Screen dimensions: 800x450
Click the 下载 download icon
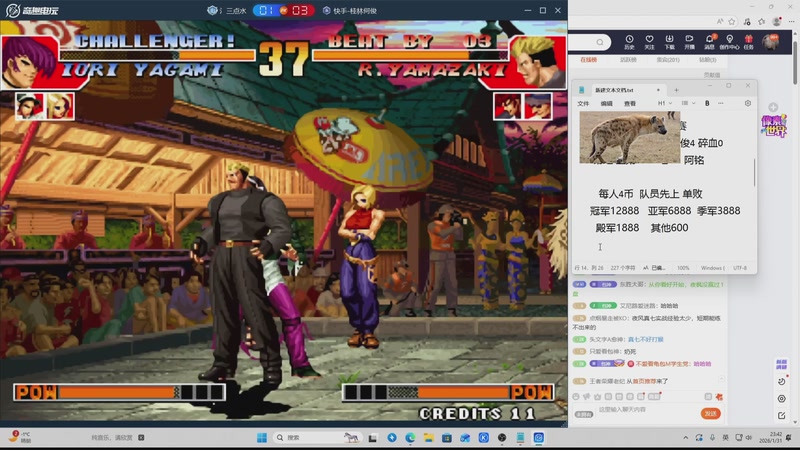coord(669,42)
